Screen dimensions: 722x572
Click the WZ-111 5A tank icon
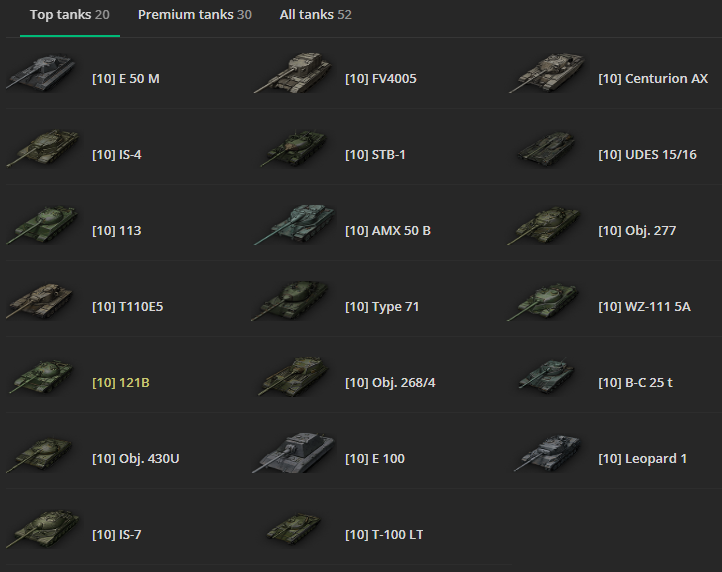tap(543, 302)
